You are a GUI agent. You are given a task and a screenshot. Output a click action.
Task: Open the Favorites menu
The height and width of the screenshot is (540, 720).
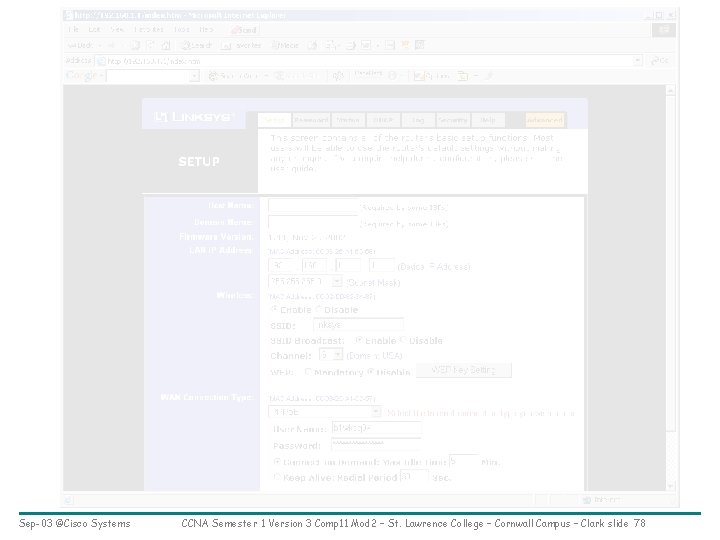[149, 29]
